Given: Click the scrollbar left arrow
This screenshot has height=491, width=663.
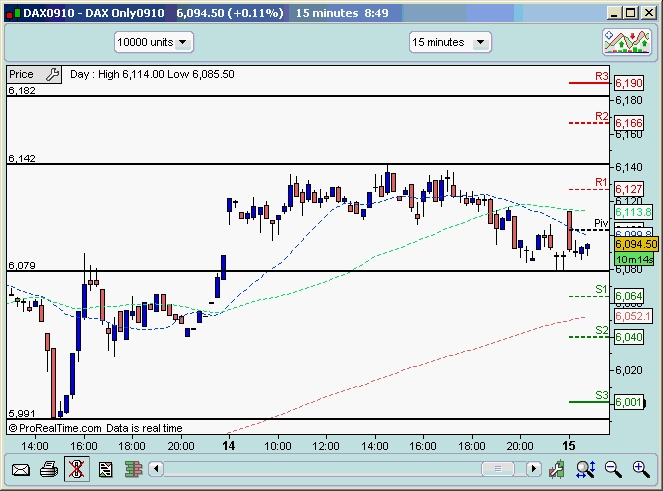Looking at the screenshot, I should (156, 469).
